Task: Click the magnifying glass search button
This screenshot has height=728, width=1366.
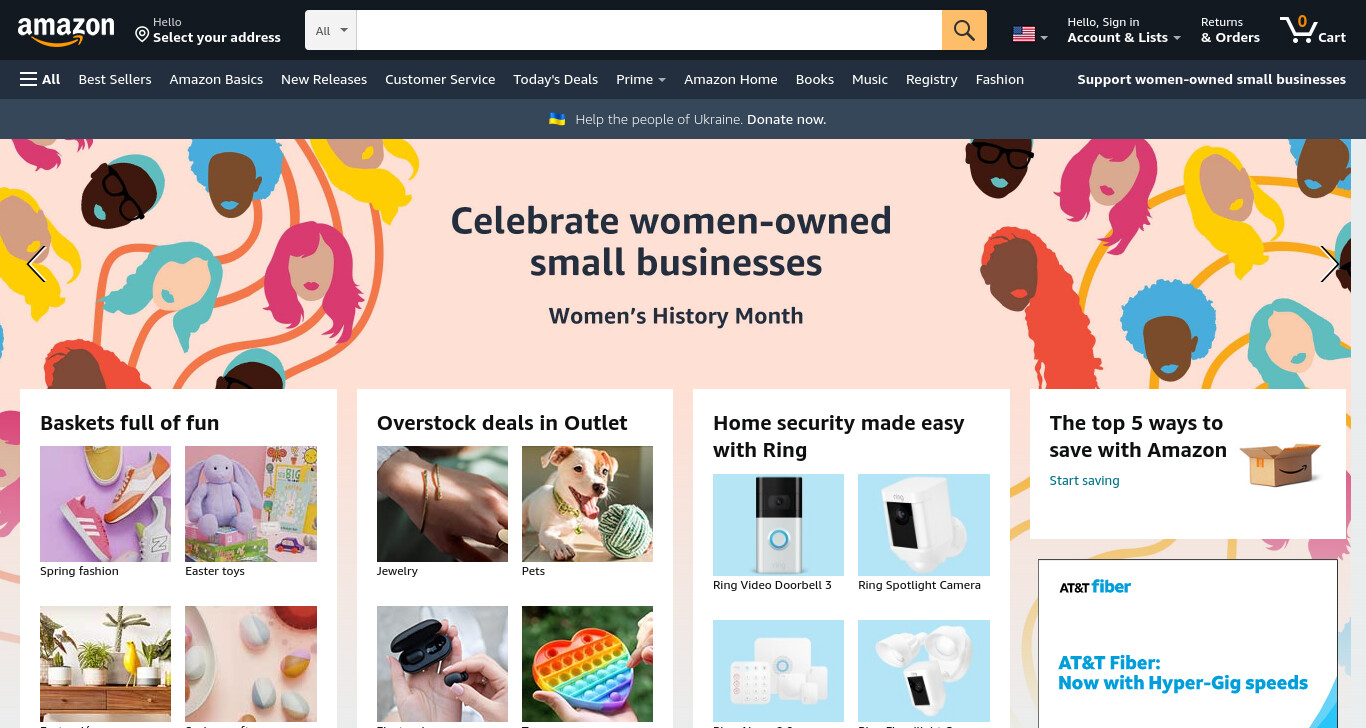Action: tap(964, 30)
